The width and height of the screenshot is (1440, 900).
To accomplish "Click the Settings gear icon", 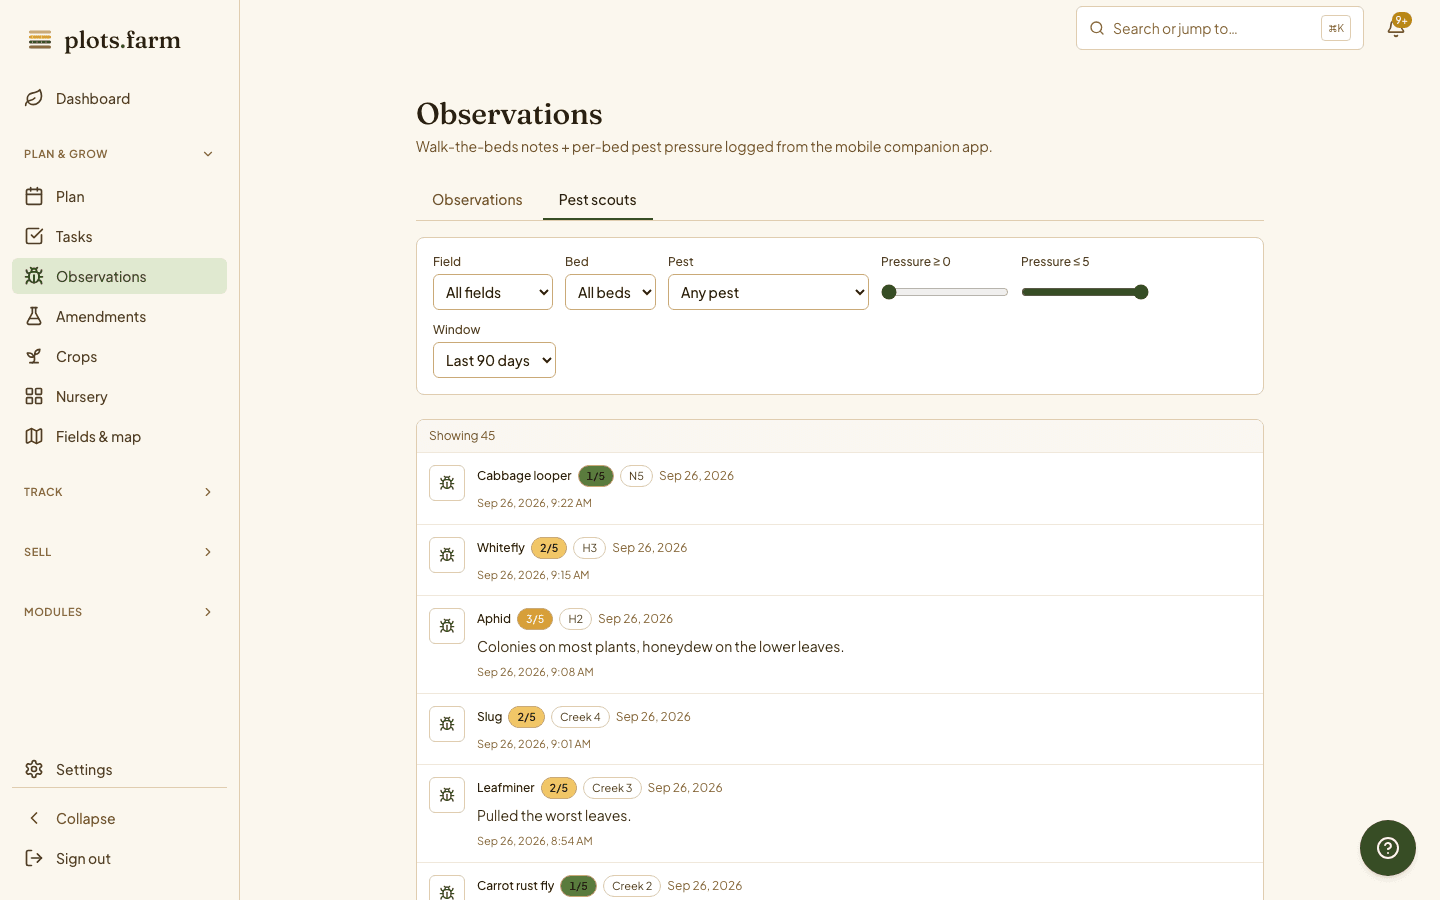I will [x=34, y=769].
